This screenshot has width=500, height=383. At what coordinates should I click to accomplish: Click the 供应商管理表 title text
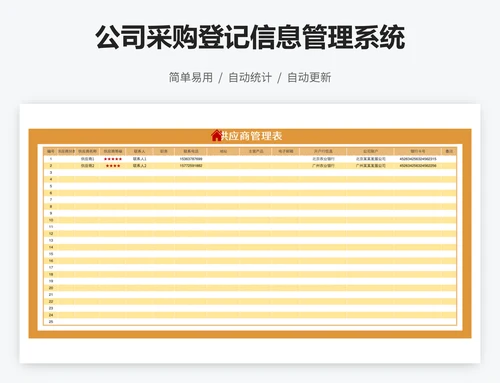(252, 136)
